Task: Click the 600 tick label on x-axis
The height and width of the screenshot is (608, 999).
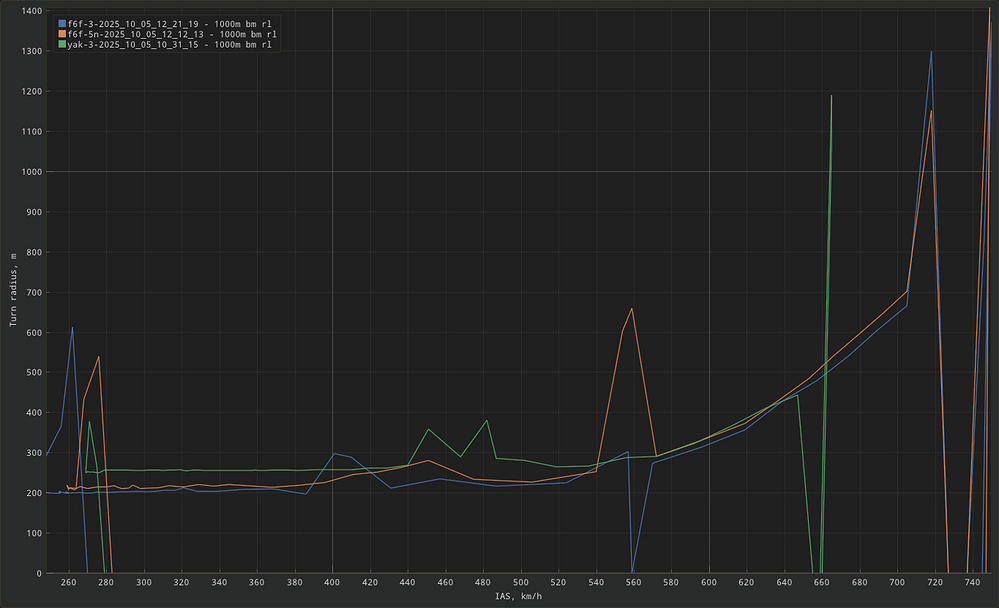Action: (709, 581)
